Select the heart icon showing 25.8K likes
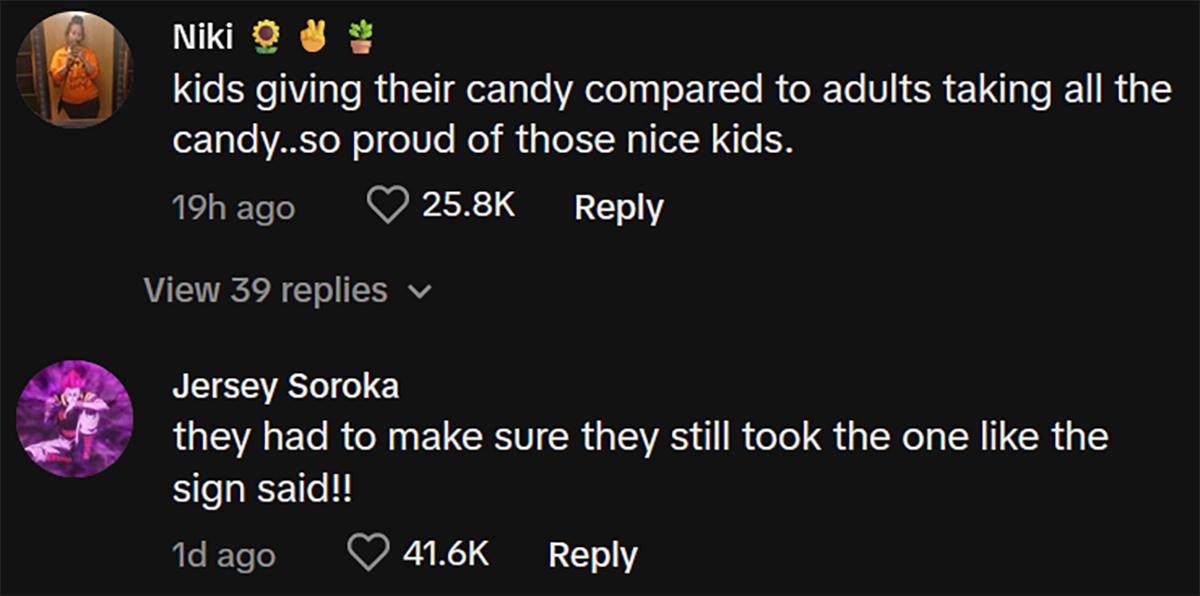 (385, 206)
